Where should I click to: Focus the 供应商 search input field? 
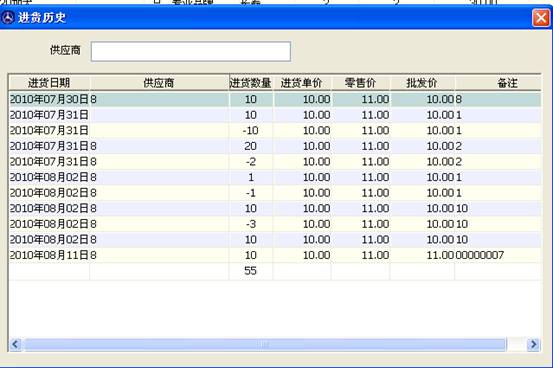coord(191,52)
